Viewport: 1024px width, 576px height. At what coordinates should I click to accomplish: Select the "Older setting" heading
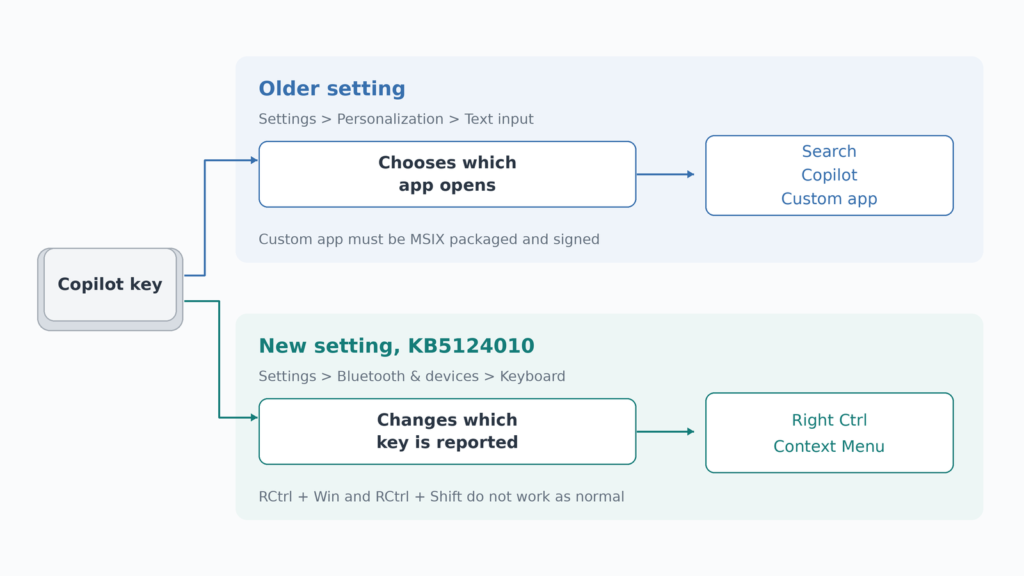coord(332,88)
